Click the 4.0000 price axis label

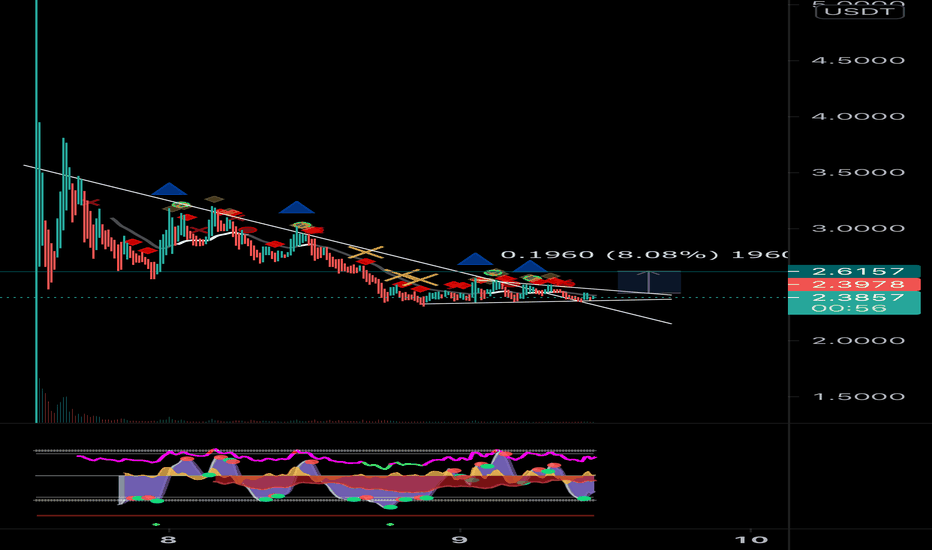pos(858,117)
